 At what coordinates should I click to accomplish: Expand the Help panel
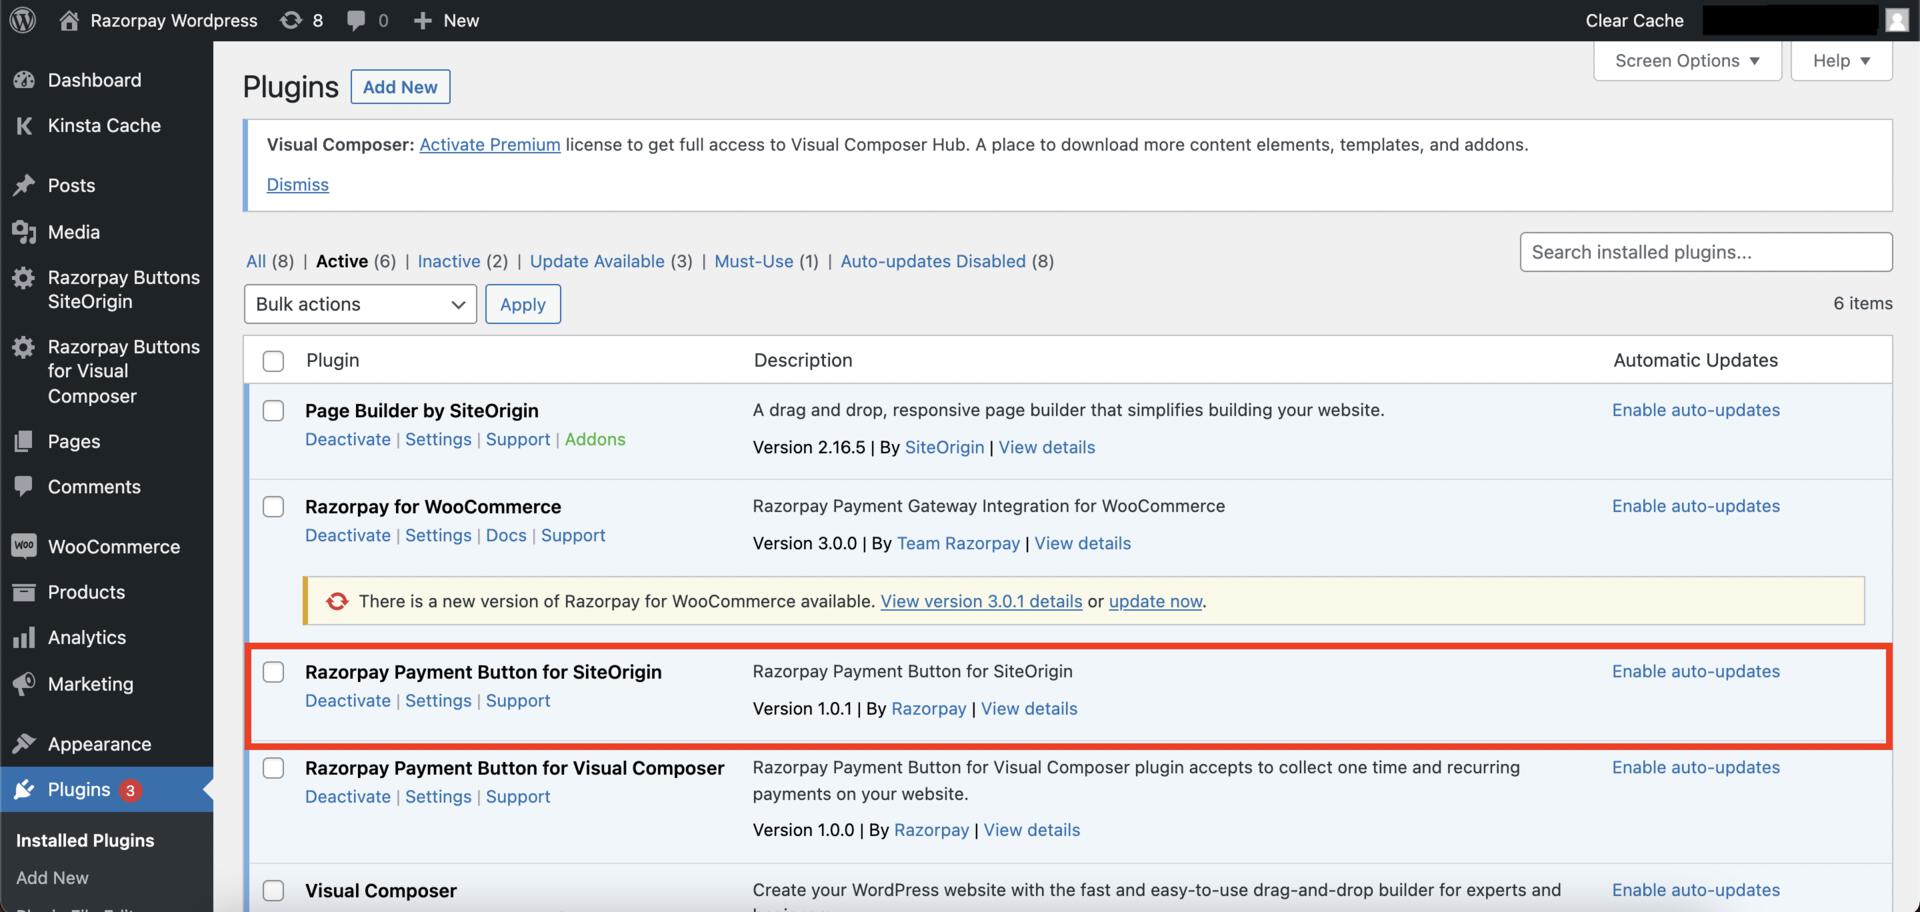1842,61
